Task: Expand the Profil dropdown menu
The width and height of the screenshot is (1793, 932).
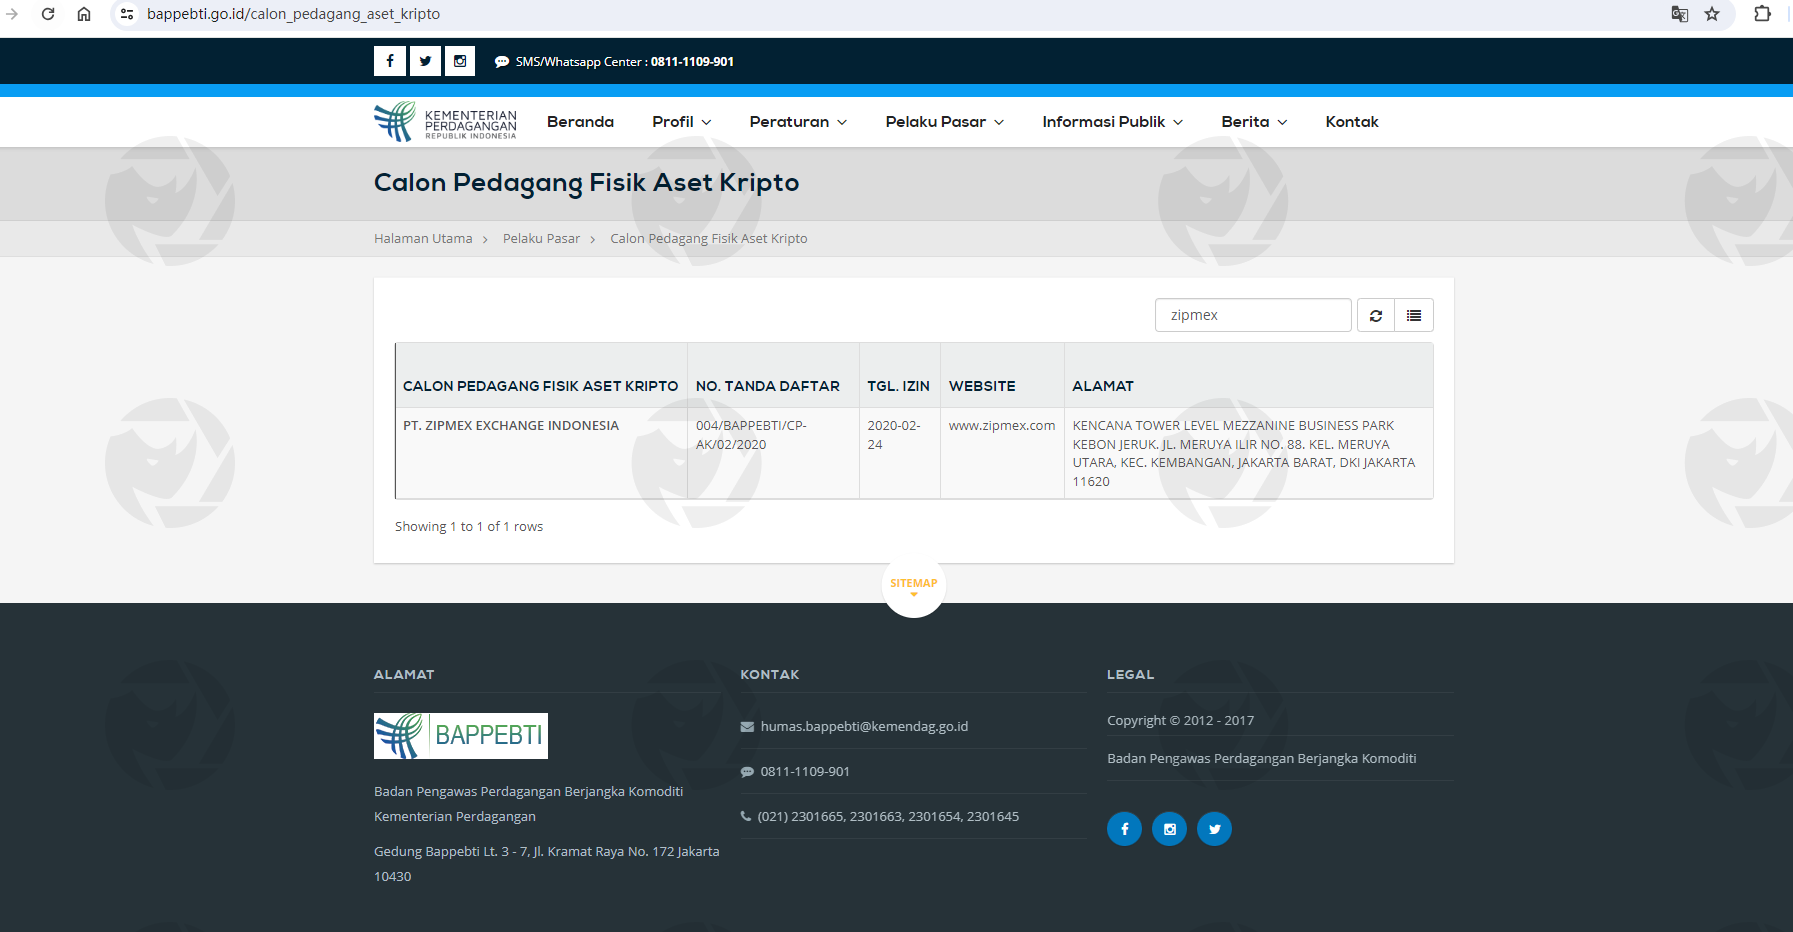Action: (x=681, y=122)
